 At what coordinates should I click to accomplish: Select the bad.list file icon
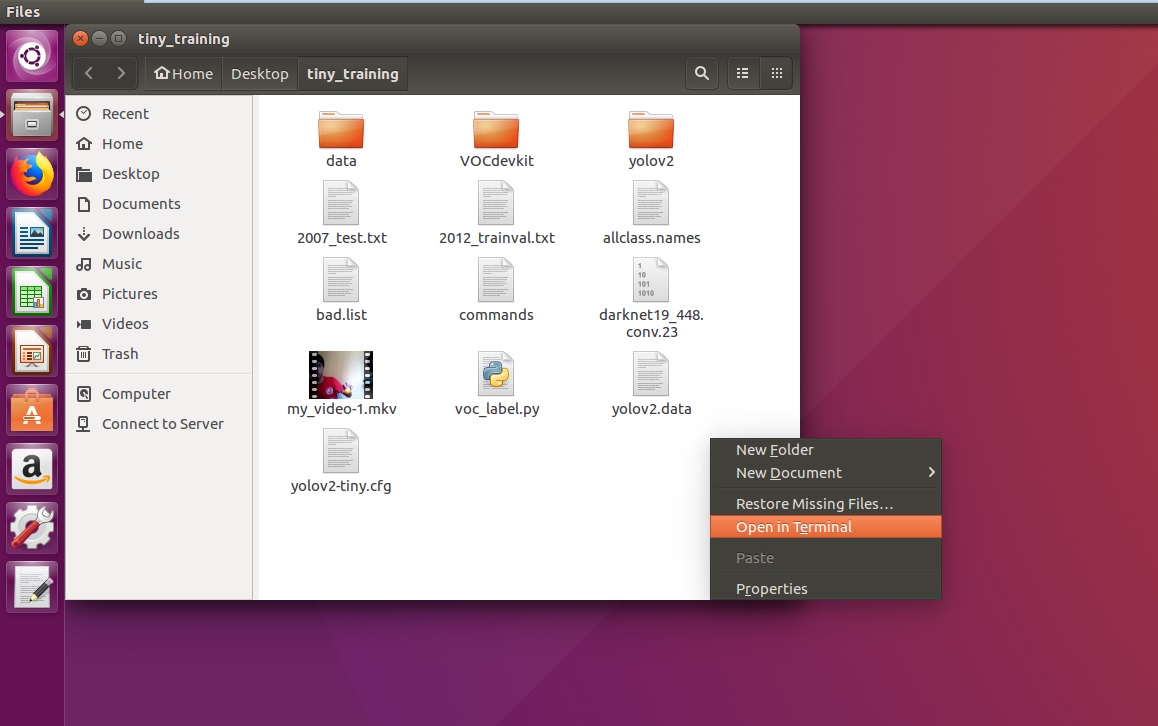tap(340, 280)
